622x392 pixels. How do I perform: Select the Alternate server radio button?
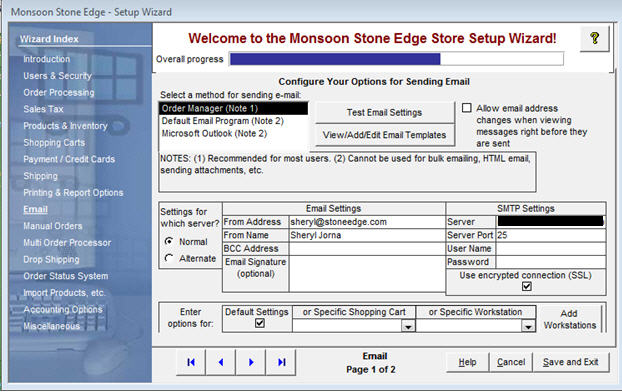point(169,258)
